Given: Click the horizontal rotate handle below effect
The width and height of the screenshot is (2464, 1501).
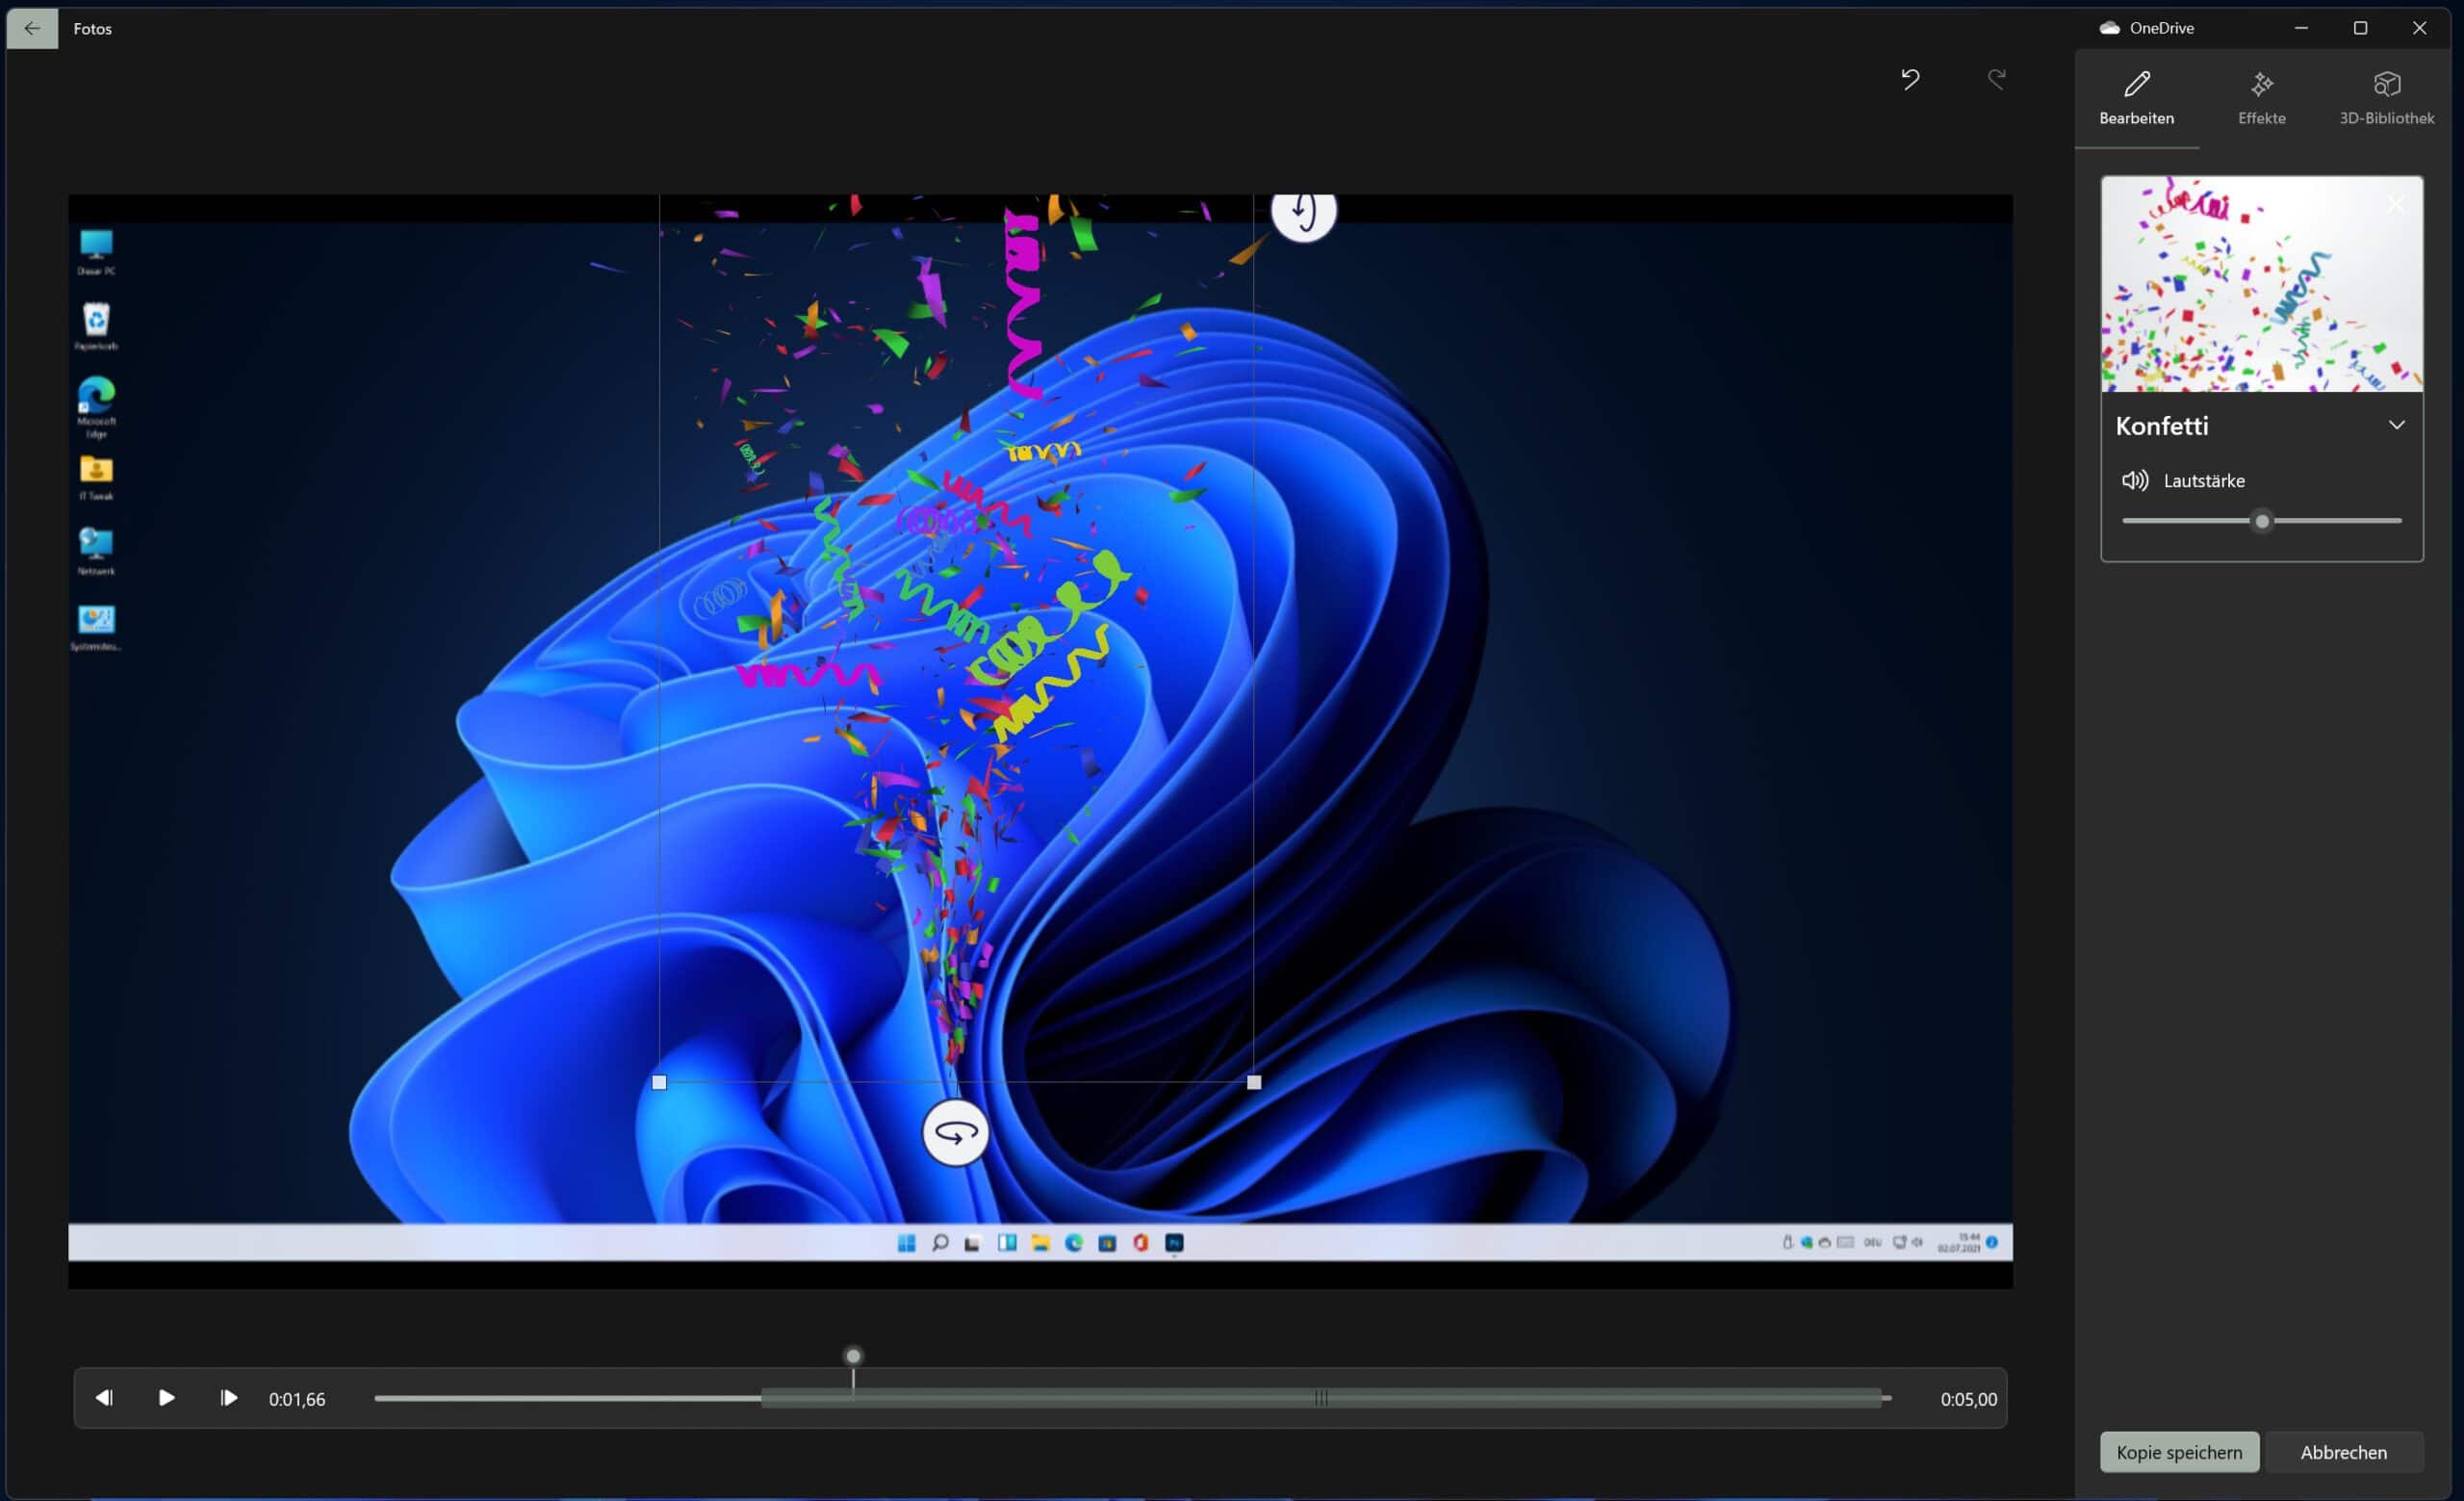Looking at the screenshot, I should [955, 1133].
